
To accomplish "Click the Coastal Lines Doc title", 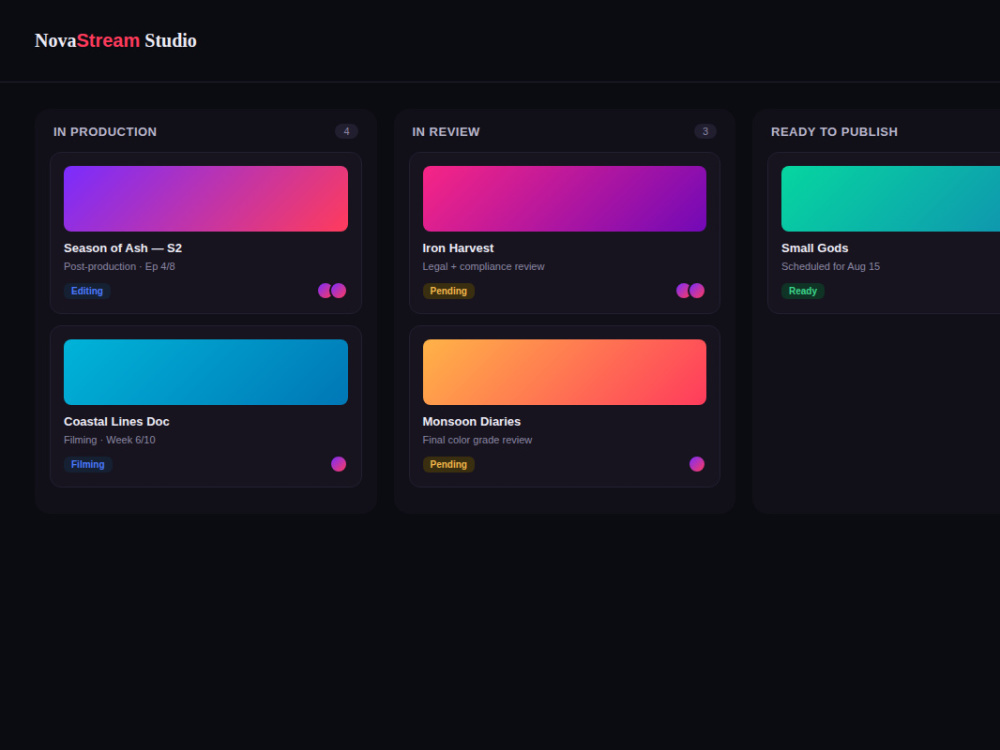I will [x=117, y=422].
